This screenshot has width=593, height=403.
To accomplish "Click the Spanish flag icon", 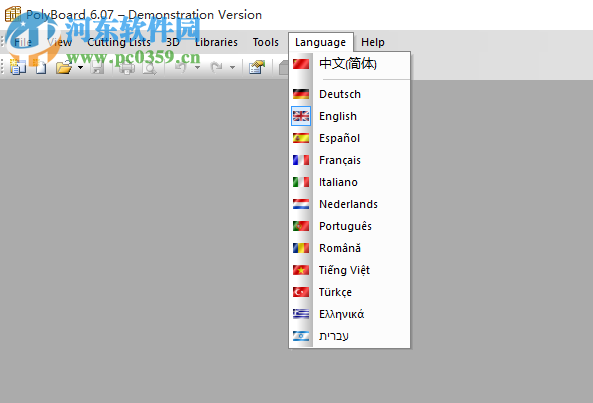I will 301,138.
